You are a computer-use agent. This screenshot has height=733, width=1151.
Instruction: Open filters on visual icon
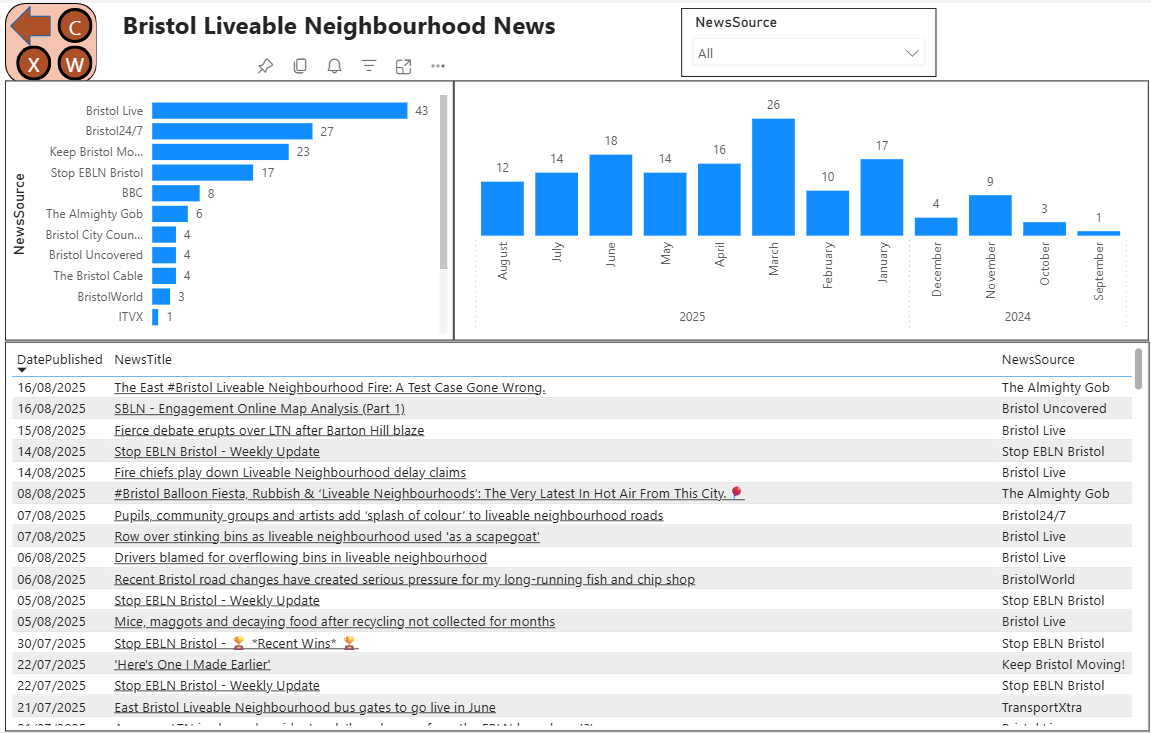(369, 66)
